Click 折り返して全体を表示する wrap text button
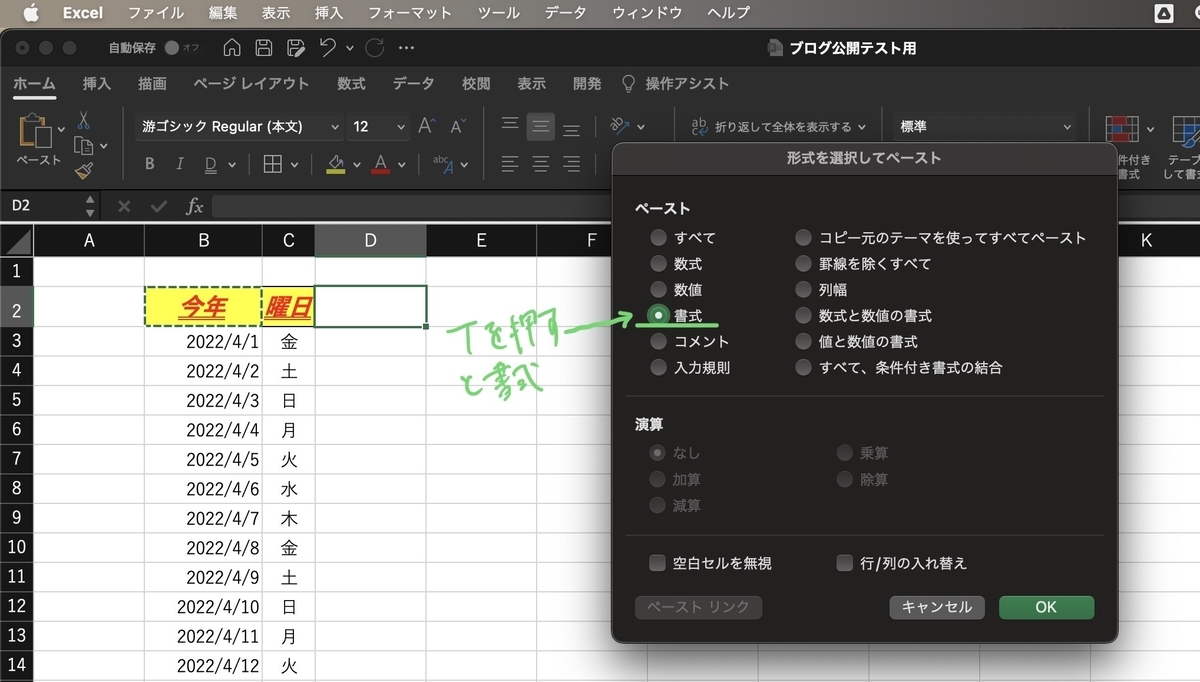 tap(778, 127)
